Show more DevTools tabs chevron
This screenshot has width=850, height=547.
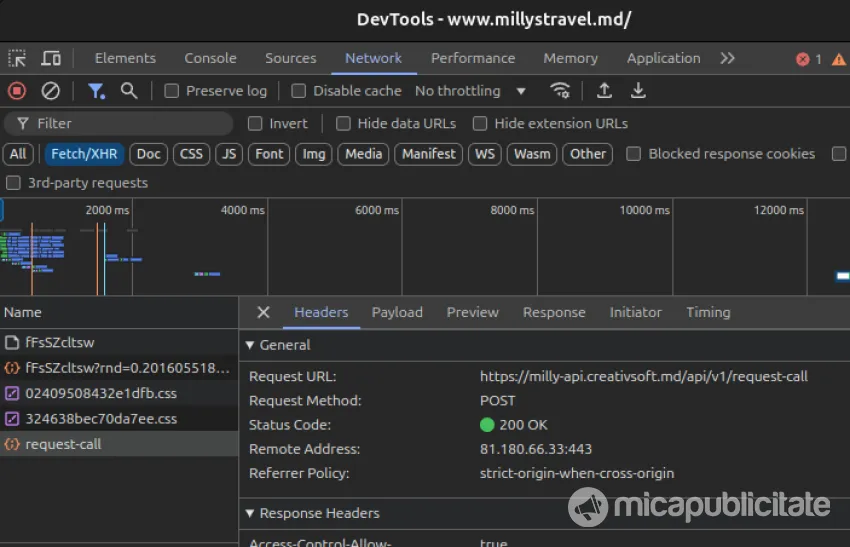tap(727, 58)
